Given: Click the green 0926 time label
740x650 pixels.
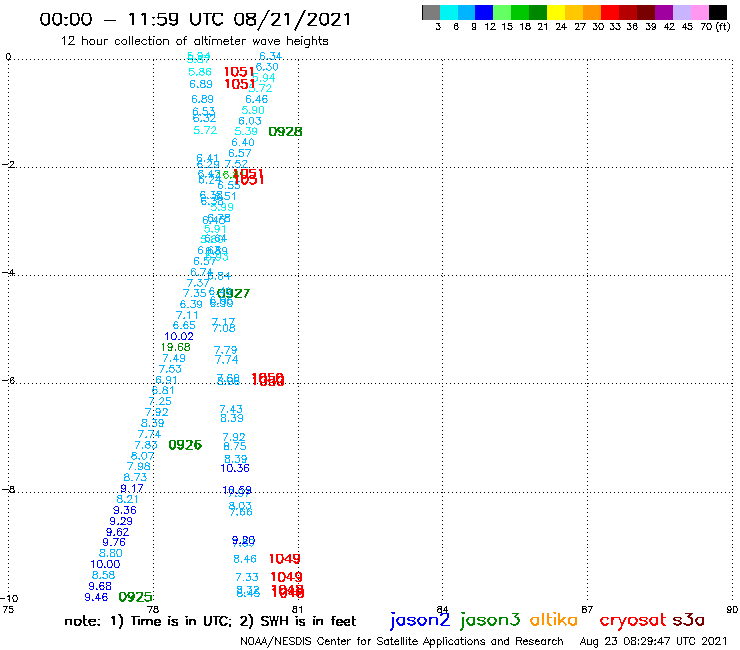Looking at the screenshot, I should pos(185,445).
